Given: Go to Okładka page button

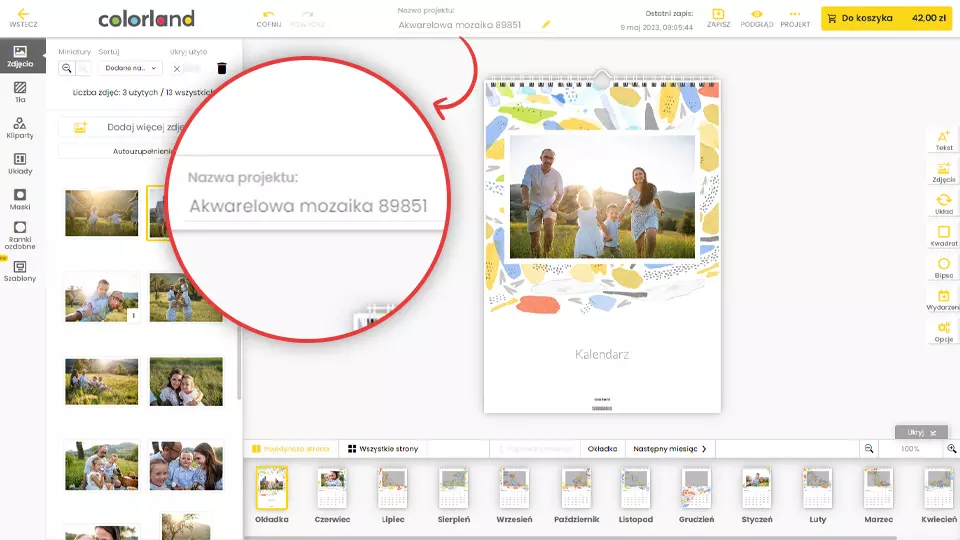Looking at the screenshot, I should click(x=602, y=449).
